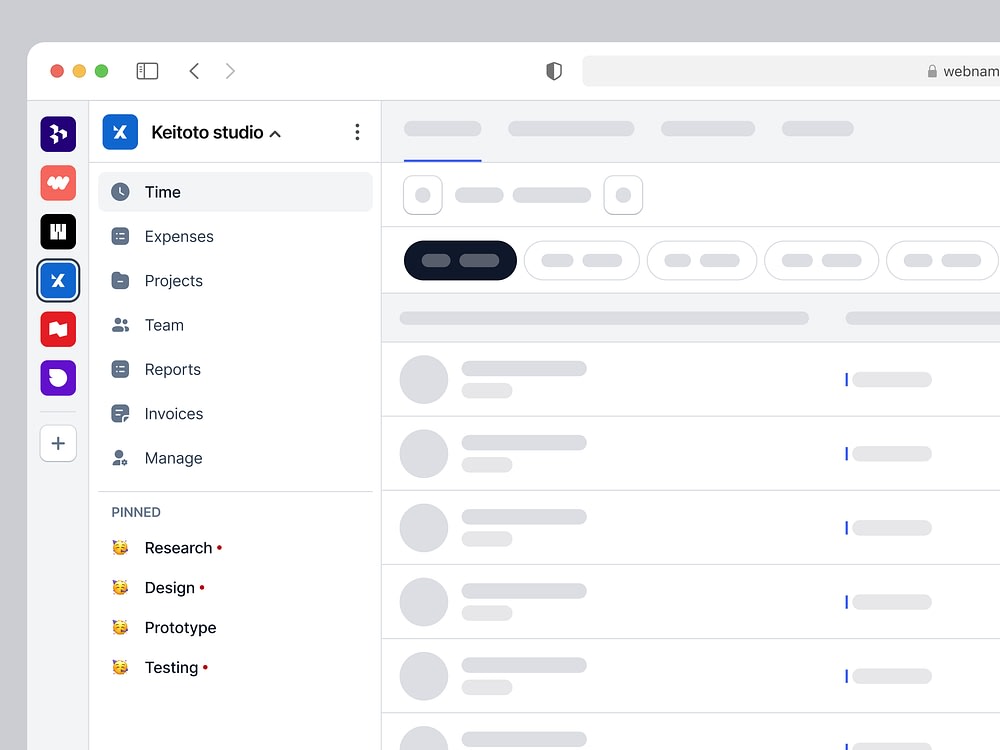Open the privacy shield icon
Viewport: 1000px width, 750px height.
pyautogui.click(x=554, y=71)
